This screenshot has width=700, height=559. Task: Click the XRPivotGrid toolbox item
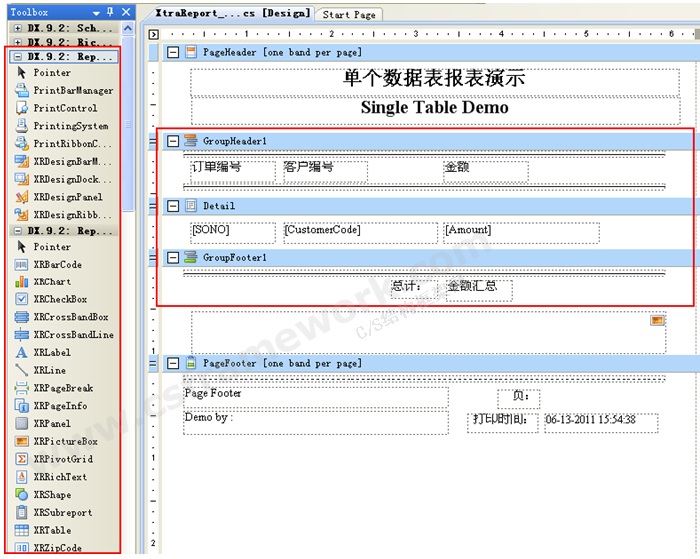(62, 459)
